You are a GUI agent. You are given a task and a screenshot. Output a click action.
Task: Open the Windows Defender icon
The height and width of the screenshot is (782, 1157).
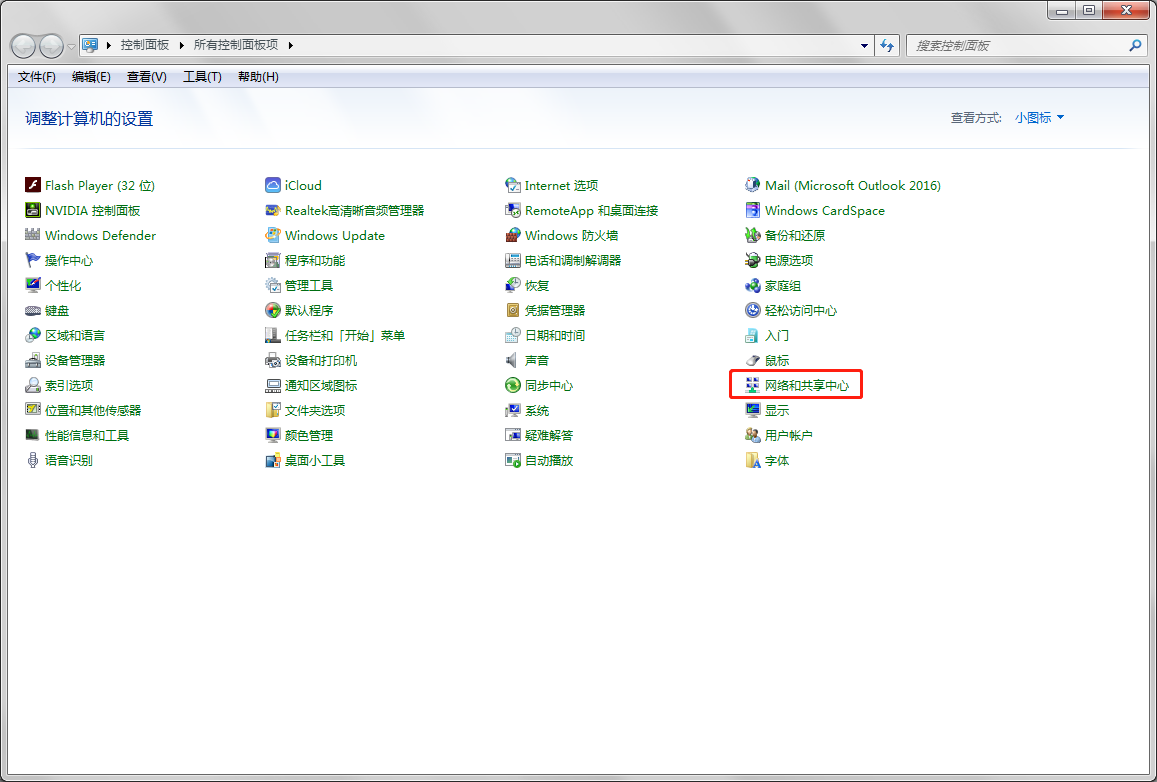(x=32, y=235)
